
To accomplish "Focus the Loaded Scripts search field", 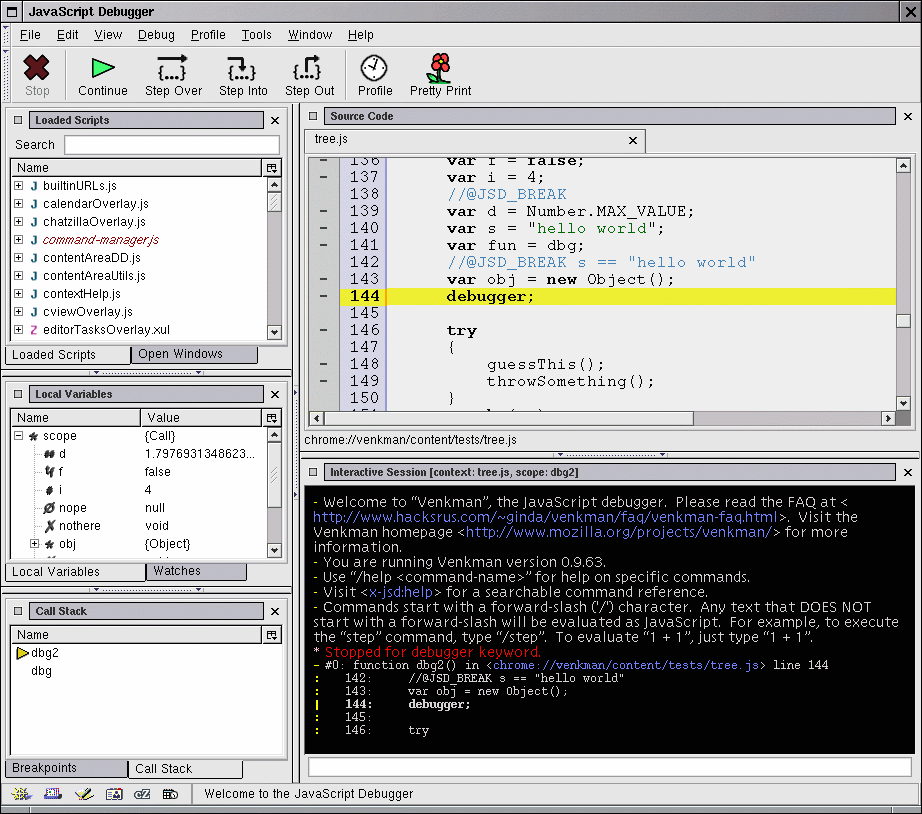I will coord(172,145).
